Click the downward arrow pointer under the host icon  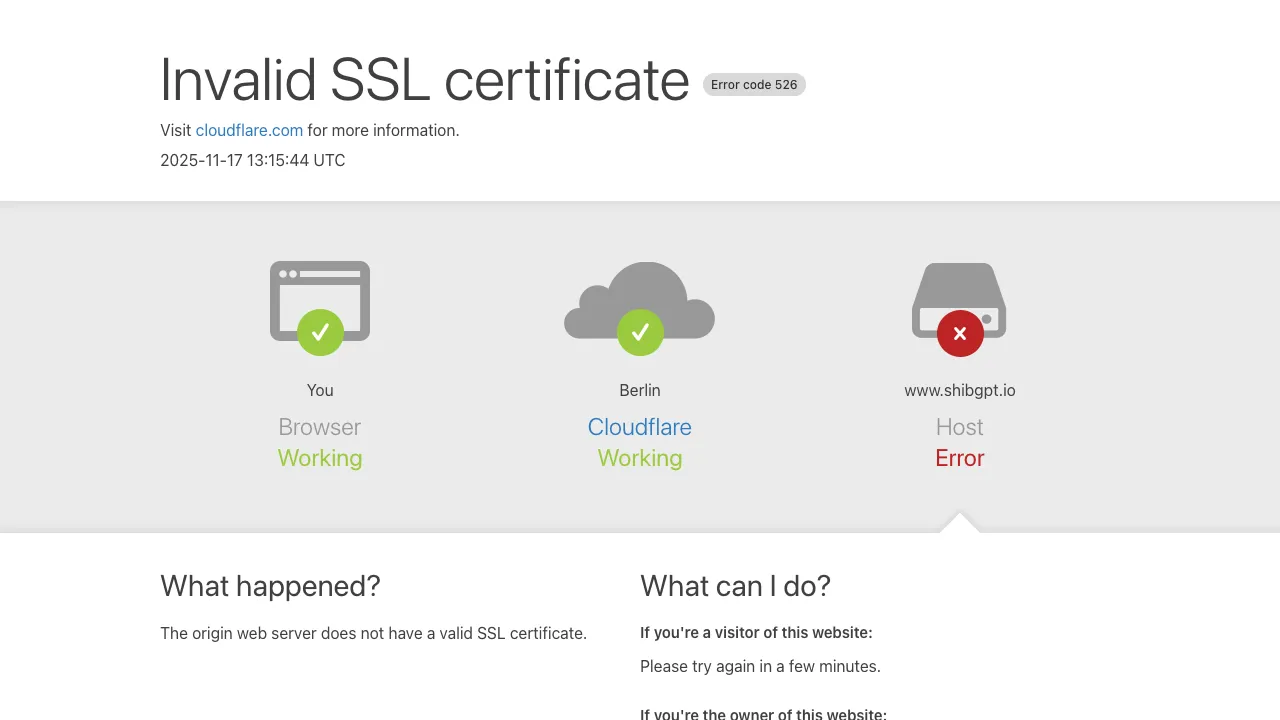[x=959, y=523]
